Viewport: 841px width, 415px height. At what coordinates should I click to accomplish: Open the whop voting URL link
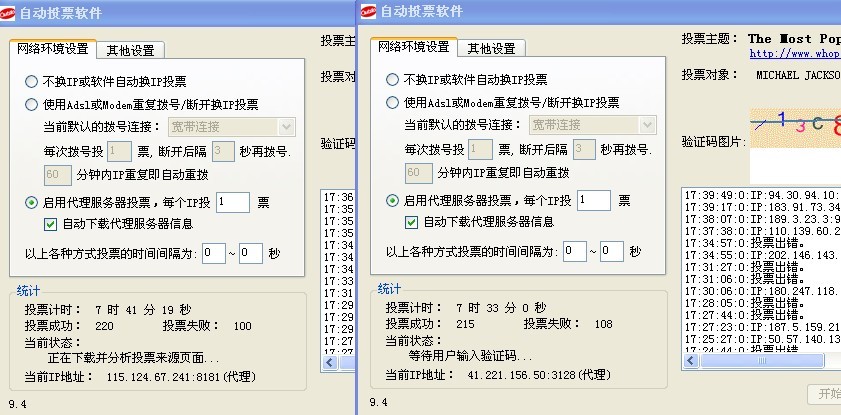coord(795,53)
